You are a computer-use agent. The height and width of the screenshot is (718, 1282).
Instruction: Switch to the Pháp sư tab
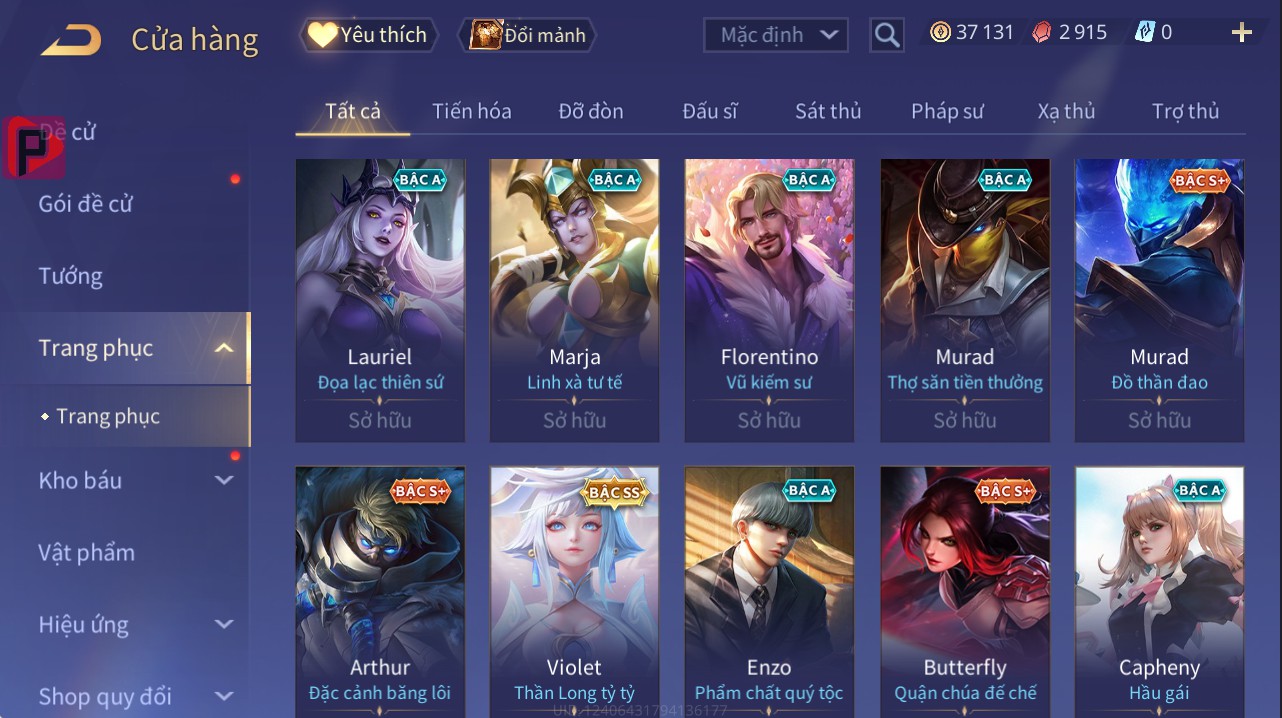click(947, 111)
